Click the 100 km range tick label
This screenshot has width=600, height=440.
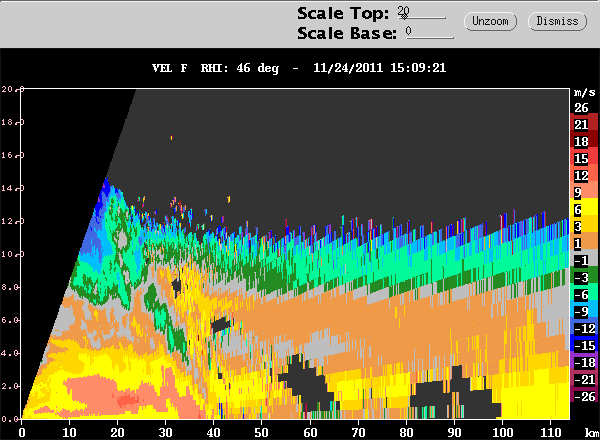click(x=502, y=433)
